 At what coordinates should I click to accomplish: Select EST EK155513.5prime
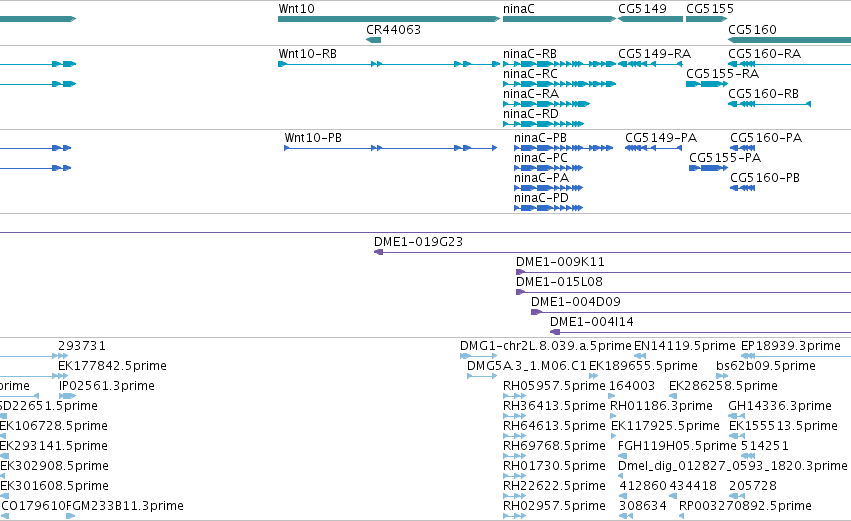(x=783, y=426)
